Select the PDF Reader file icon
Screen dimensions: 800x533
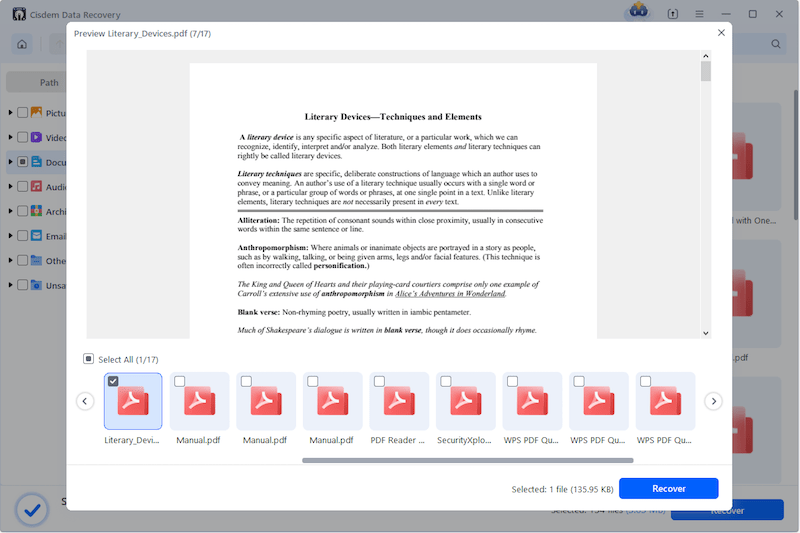pyautogui.click(x=399, y=401)
